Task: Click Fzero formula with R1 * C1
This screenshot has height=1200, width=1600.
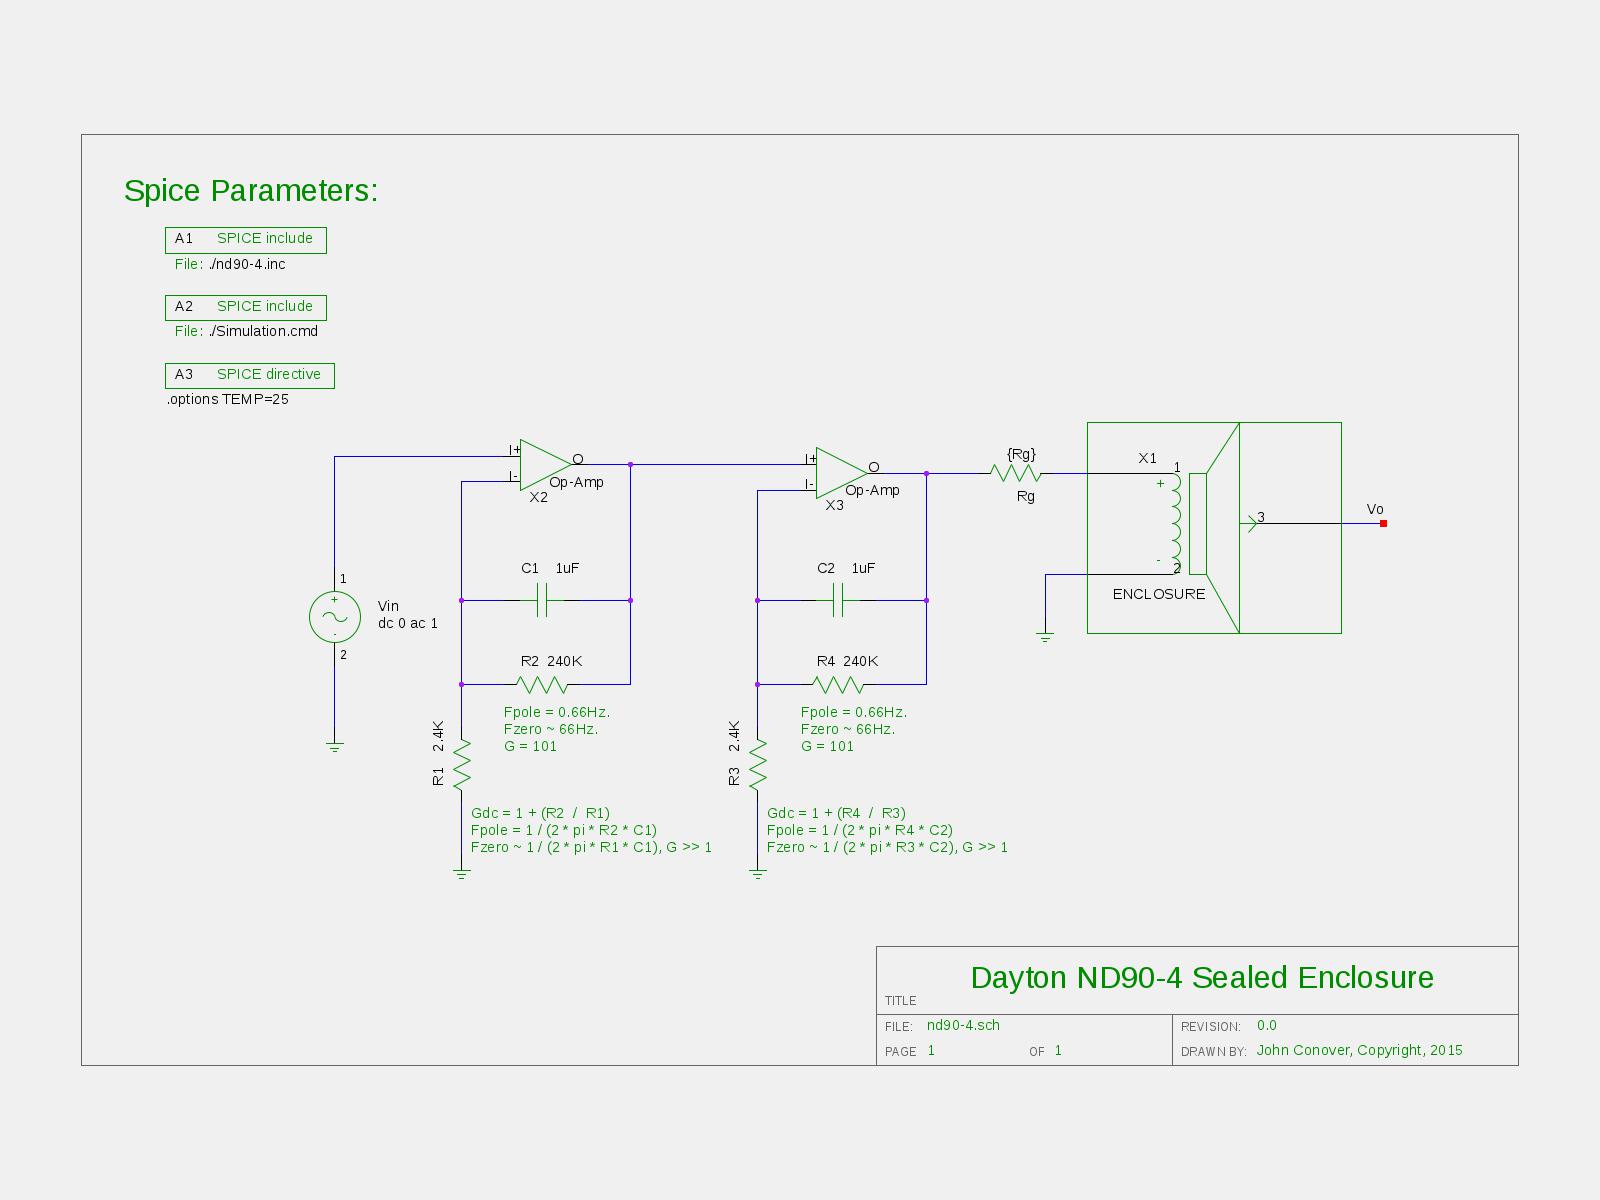Action: point(591,847)
